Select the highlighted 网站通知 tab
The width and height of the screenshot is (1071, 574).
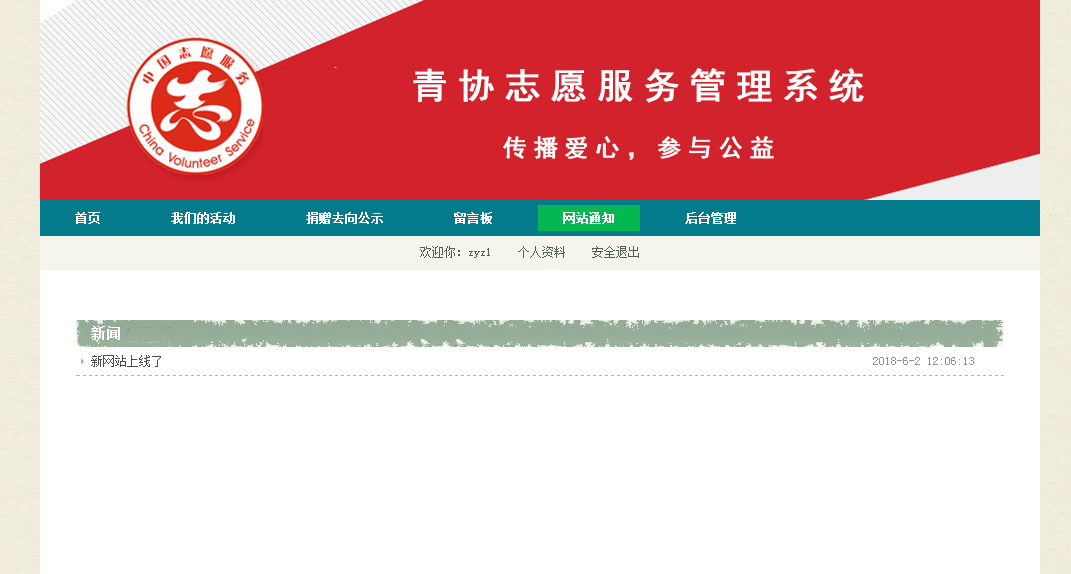coord(589,218)
